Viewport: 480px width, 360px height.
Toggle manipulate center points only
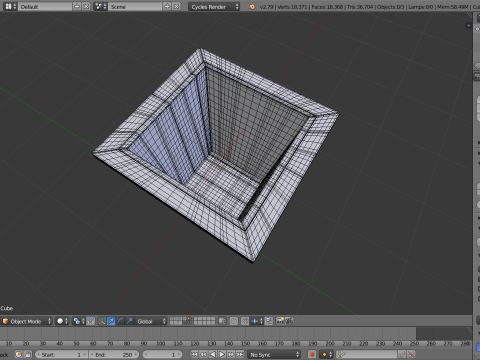tap(91, 321)
